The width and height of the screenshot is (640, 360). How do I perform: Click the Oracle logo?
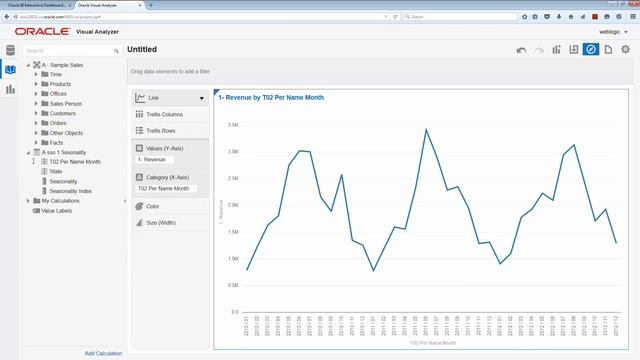coord(42,31)
